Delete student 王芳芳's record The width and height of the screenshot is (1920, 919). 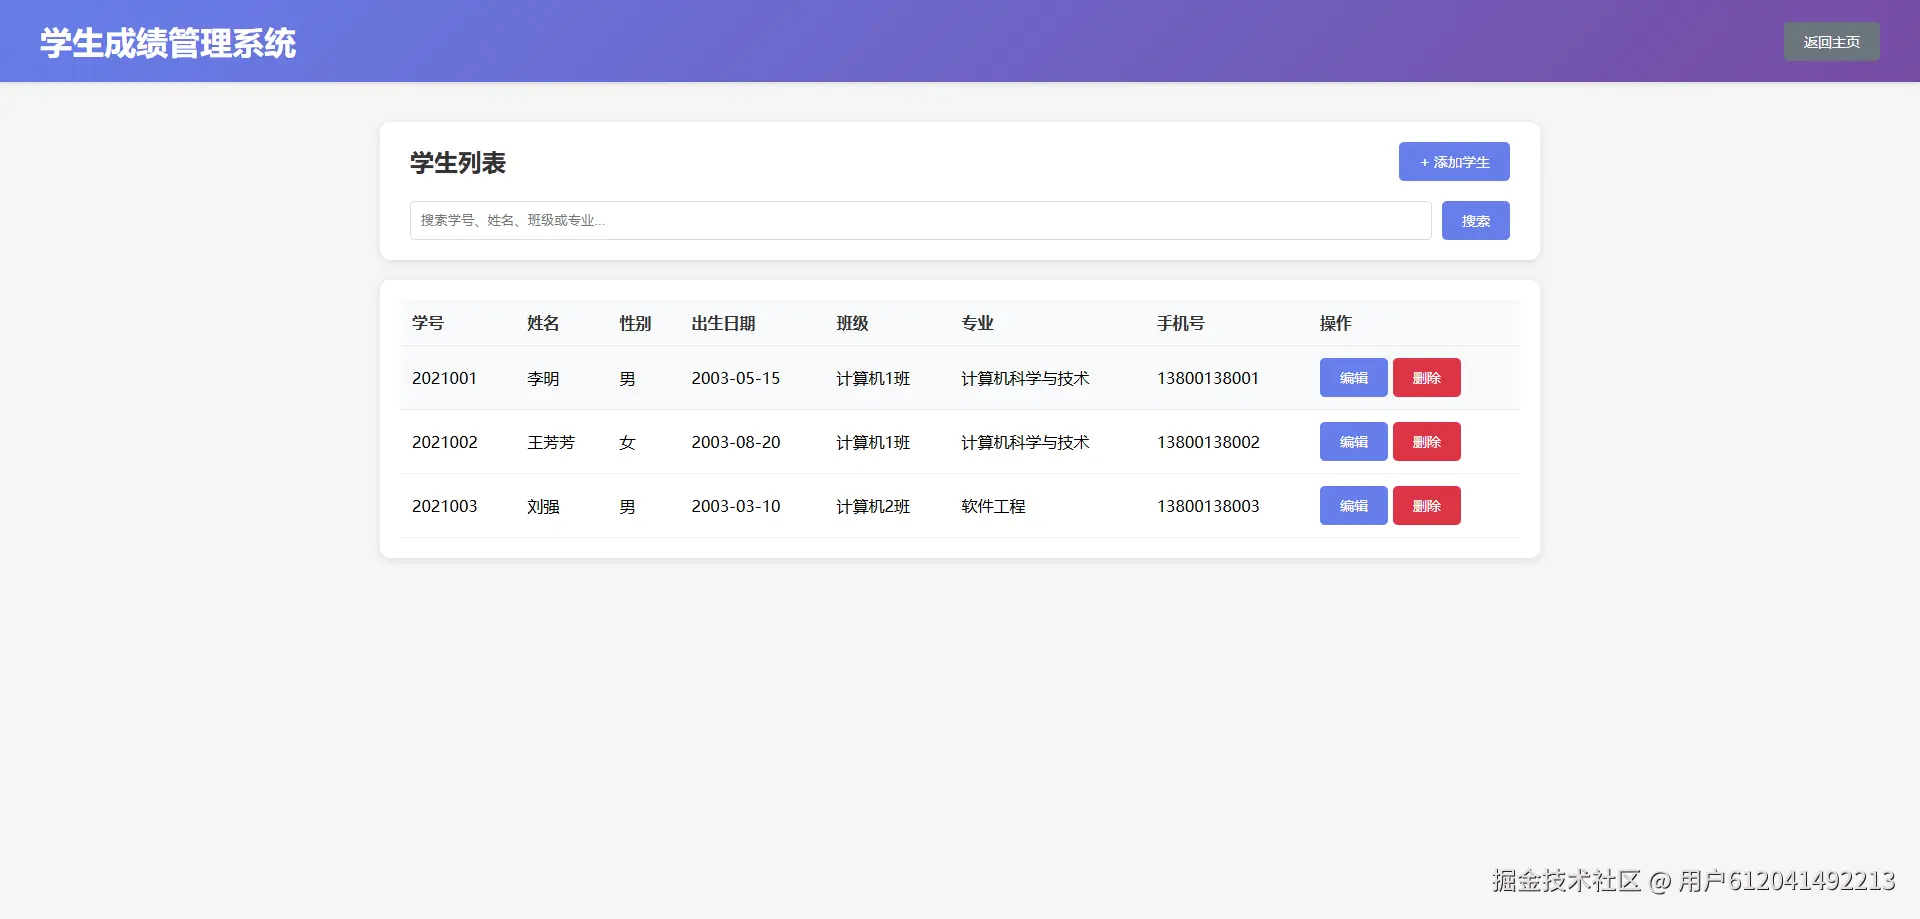[x=1426, y=442]
